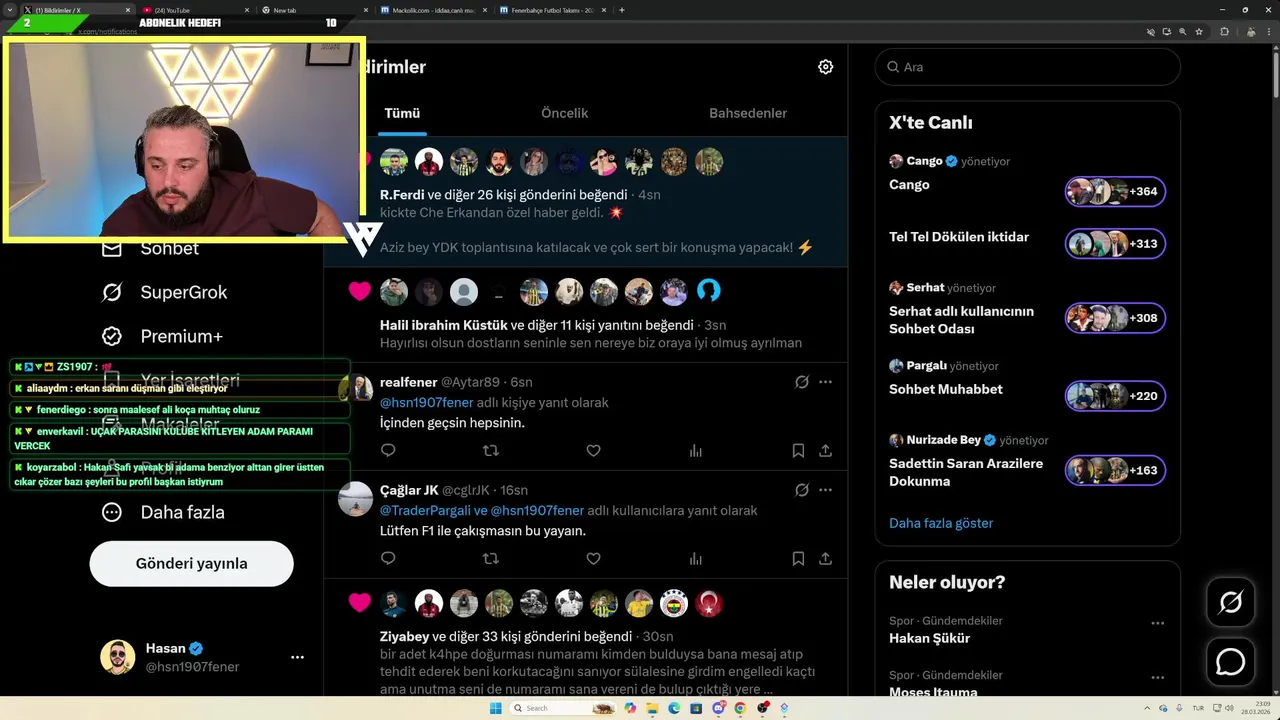Open Çağlar JK's profile avatar
This screenshot has width=1280, height=720.
(355, 497)
